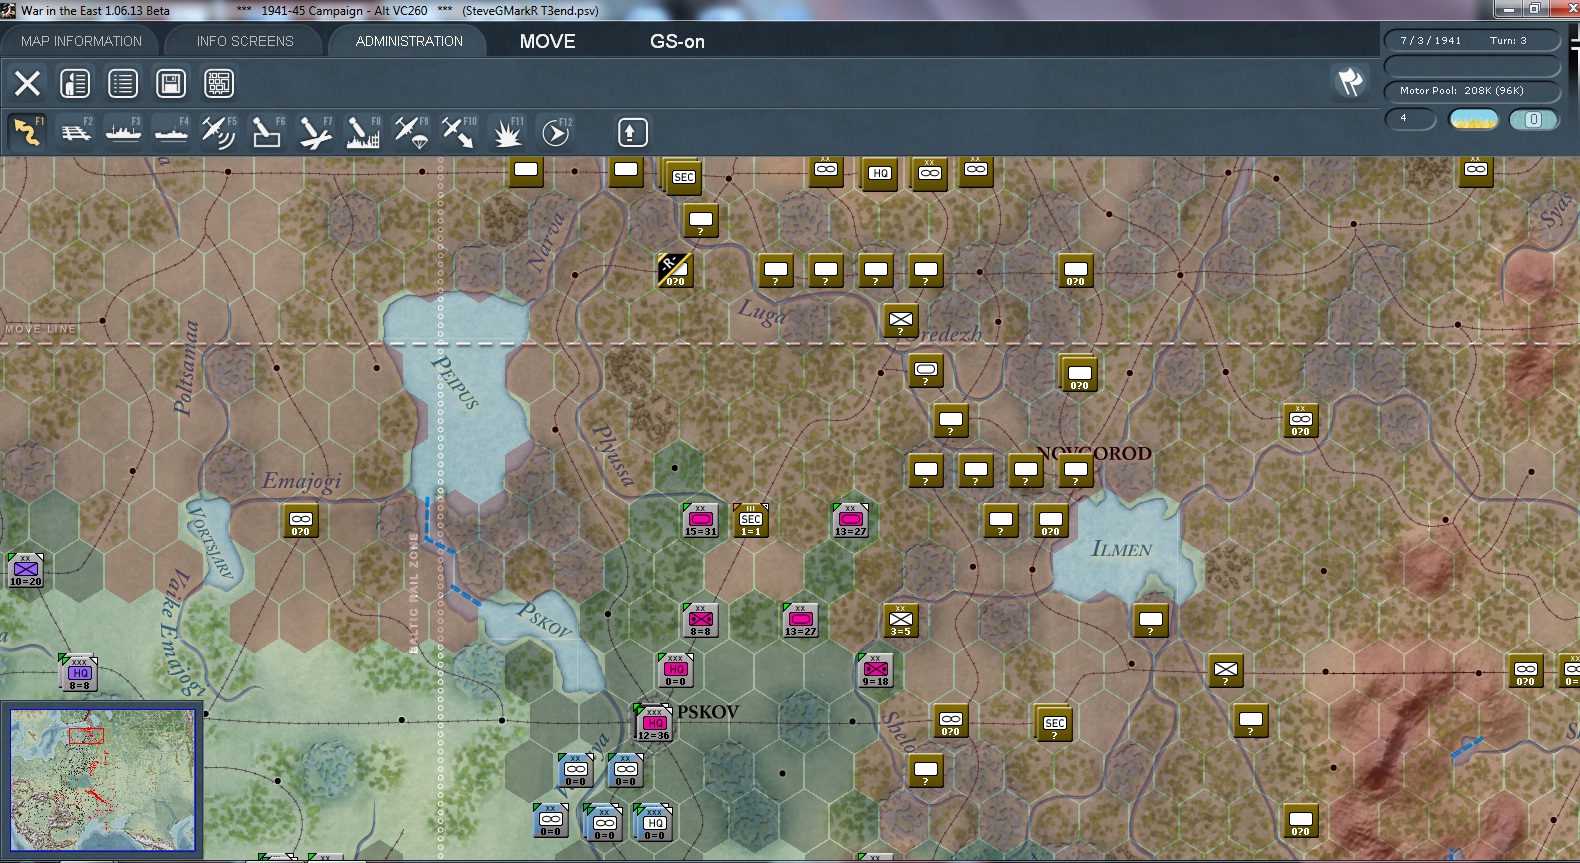Activate F7 bomb airfield mode
The height and width of the screenshot is (863, 1580).
[315, 132]
